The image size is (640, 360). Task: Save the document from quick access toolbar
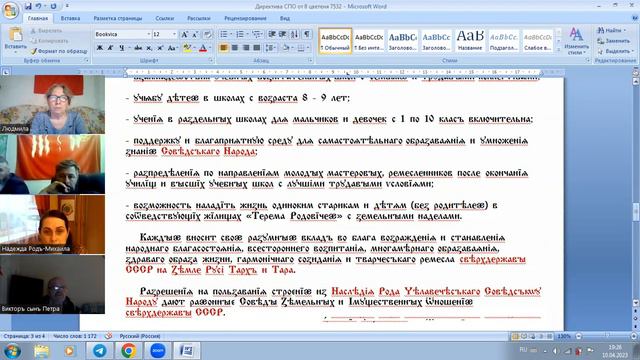click(28, 6)
